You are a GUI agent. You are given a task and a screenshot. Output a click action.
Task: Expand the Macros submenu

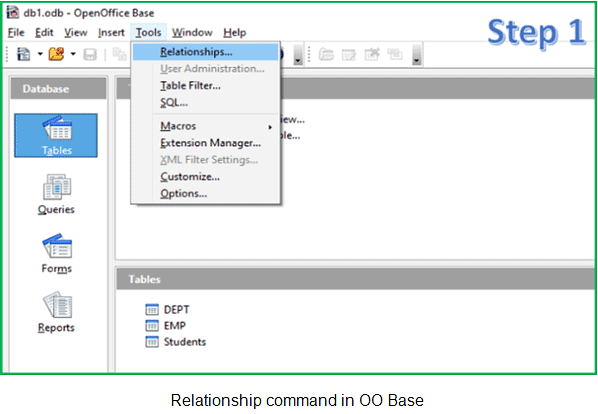point(206,126)
